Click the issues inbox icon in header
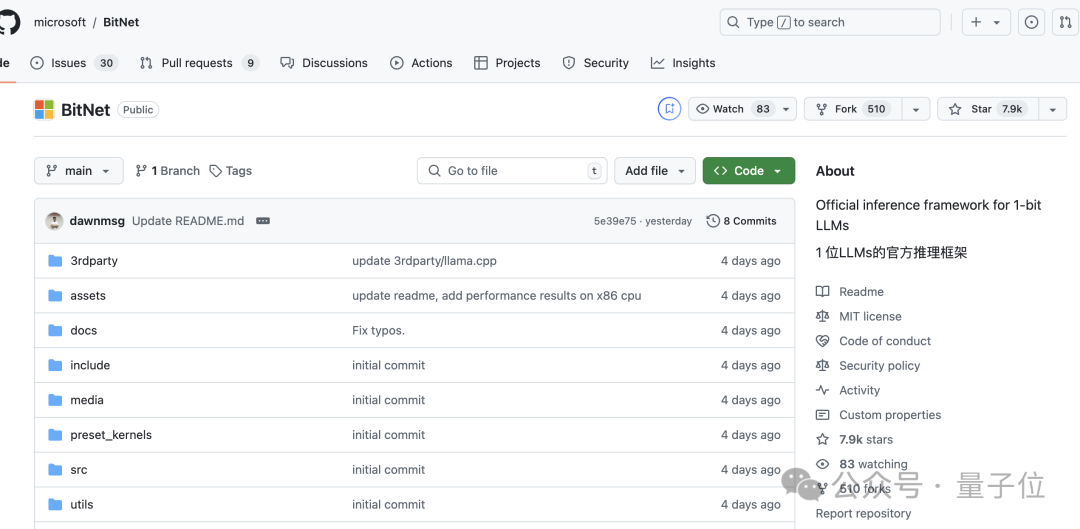This screenshot has height=529, width=1080. click(1032, 22)
